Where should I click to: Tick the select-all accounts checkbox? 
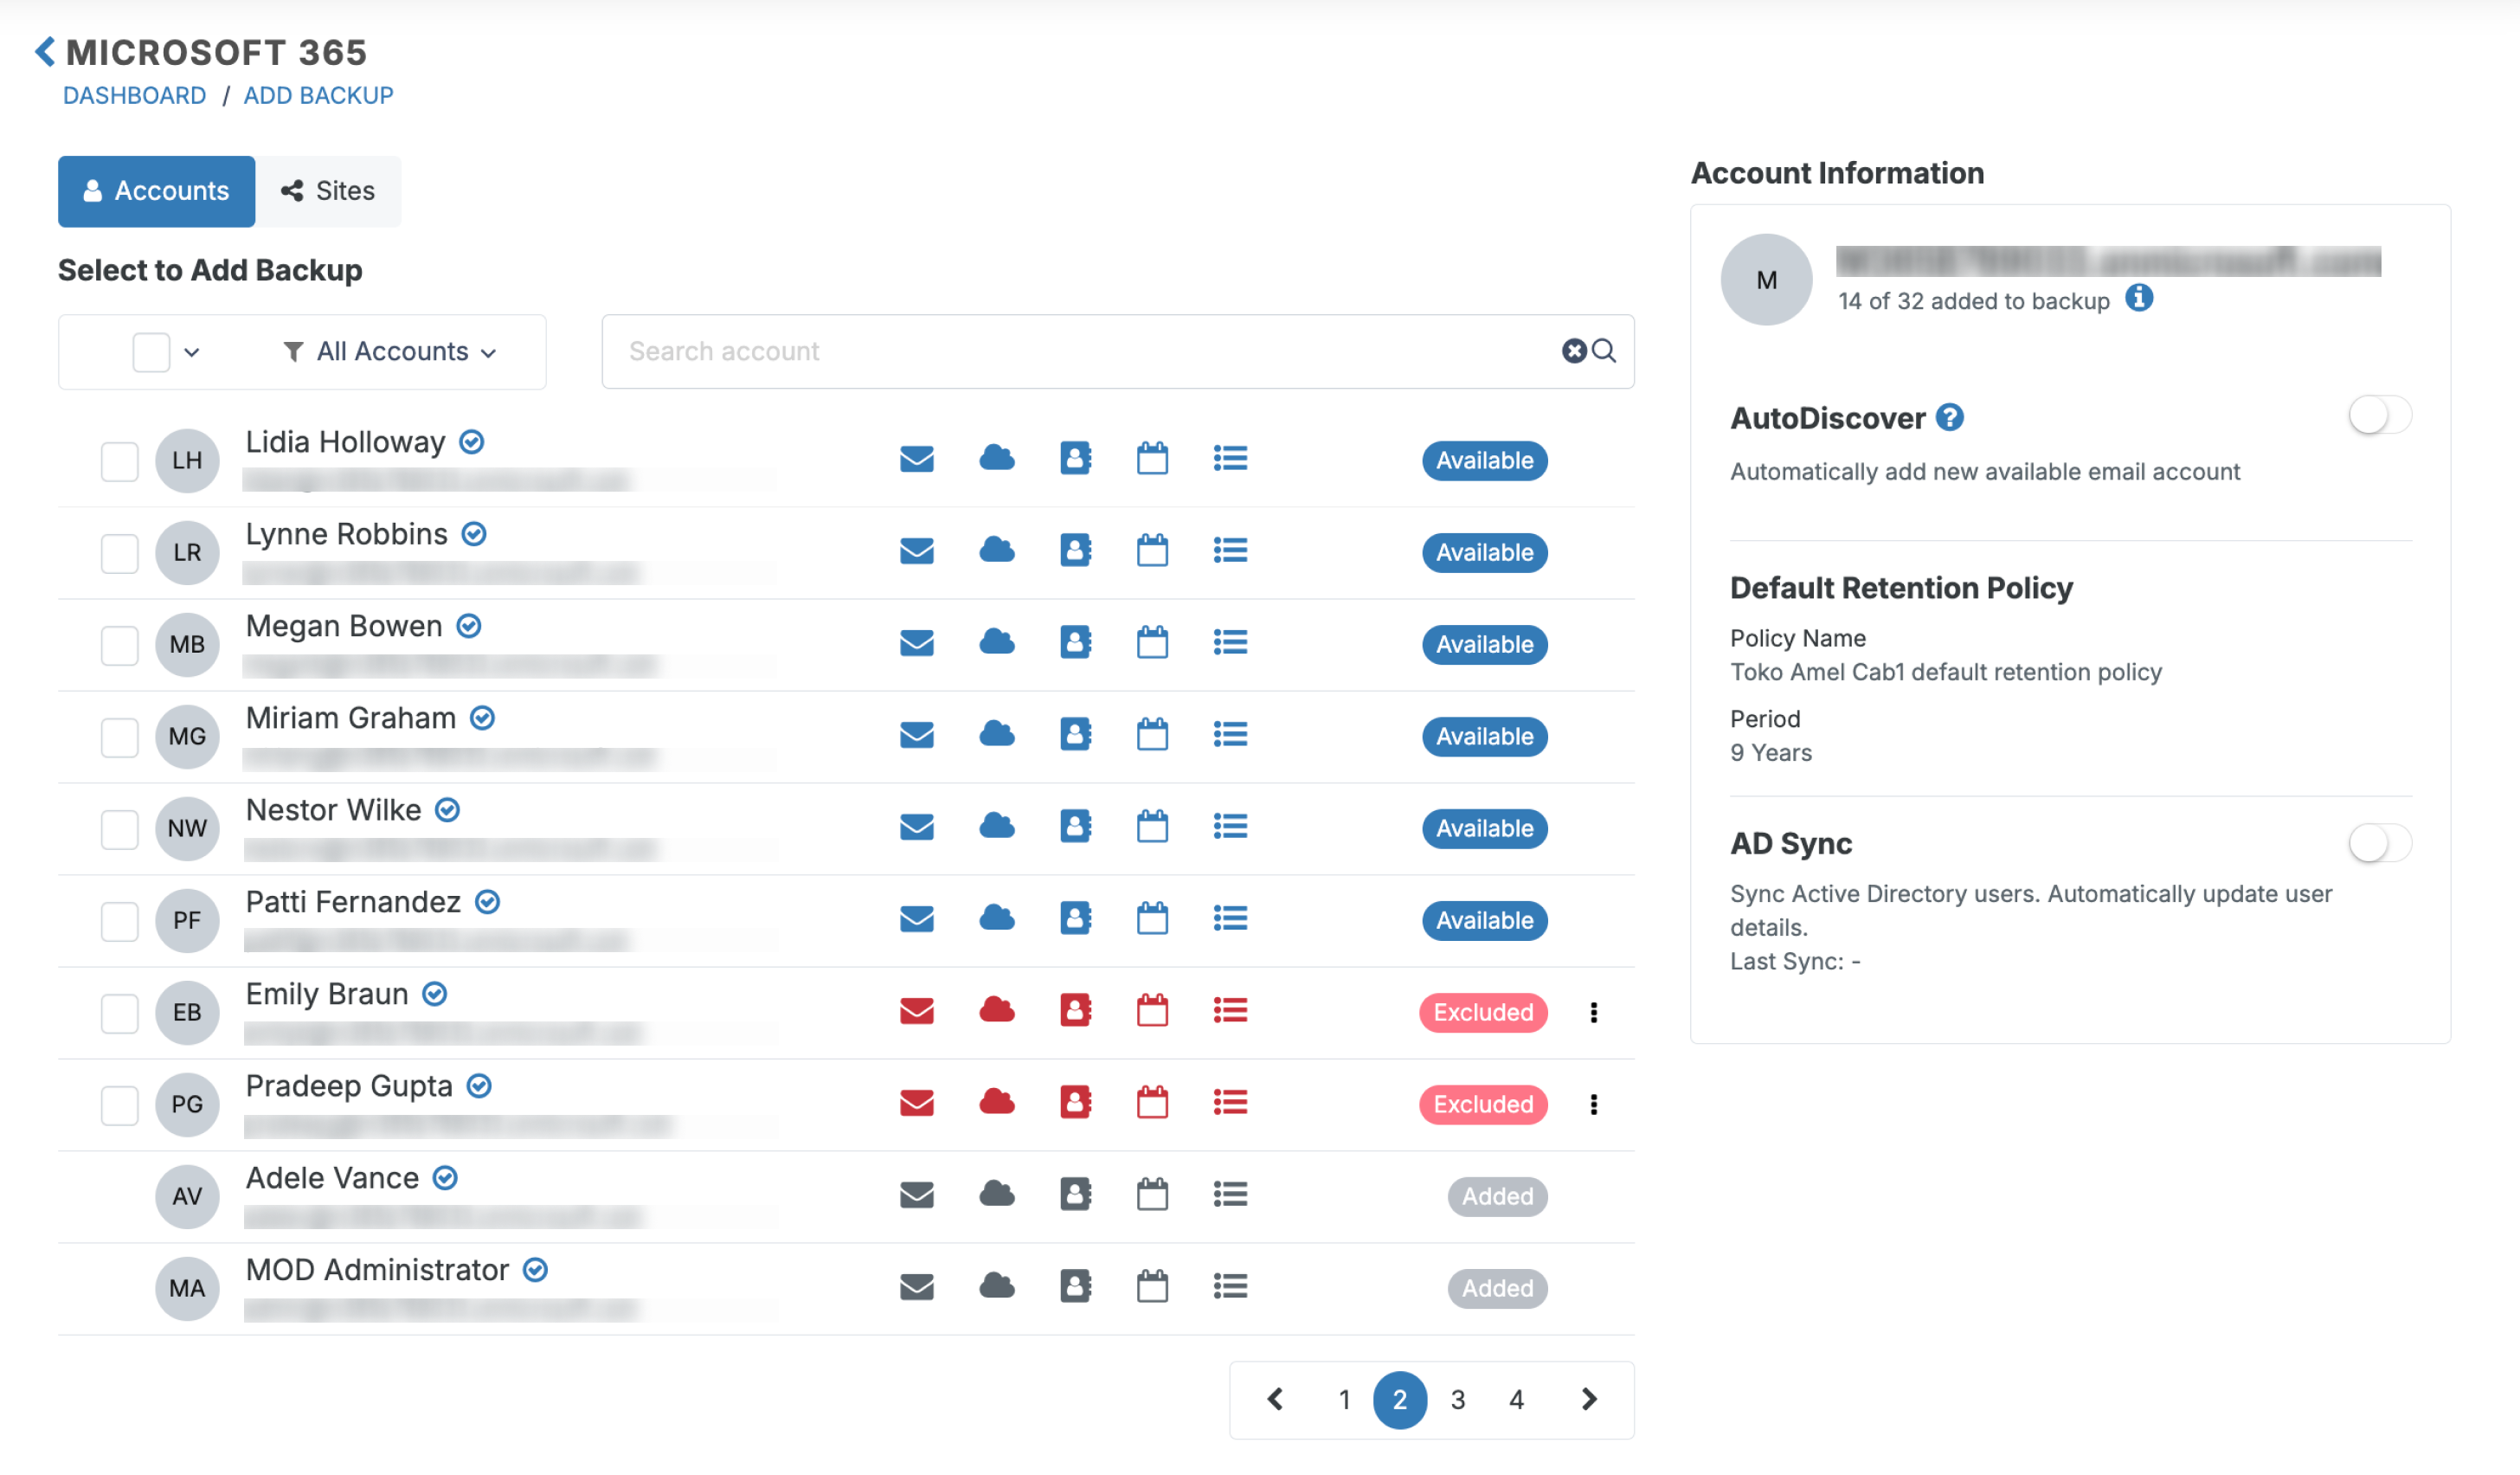point(151,352)
